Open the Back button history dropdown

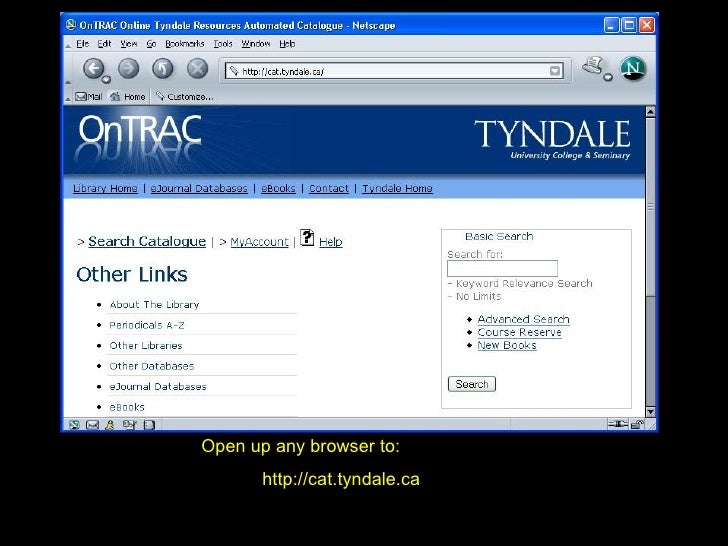pyautogui.click(x=106, y=80)
